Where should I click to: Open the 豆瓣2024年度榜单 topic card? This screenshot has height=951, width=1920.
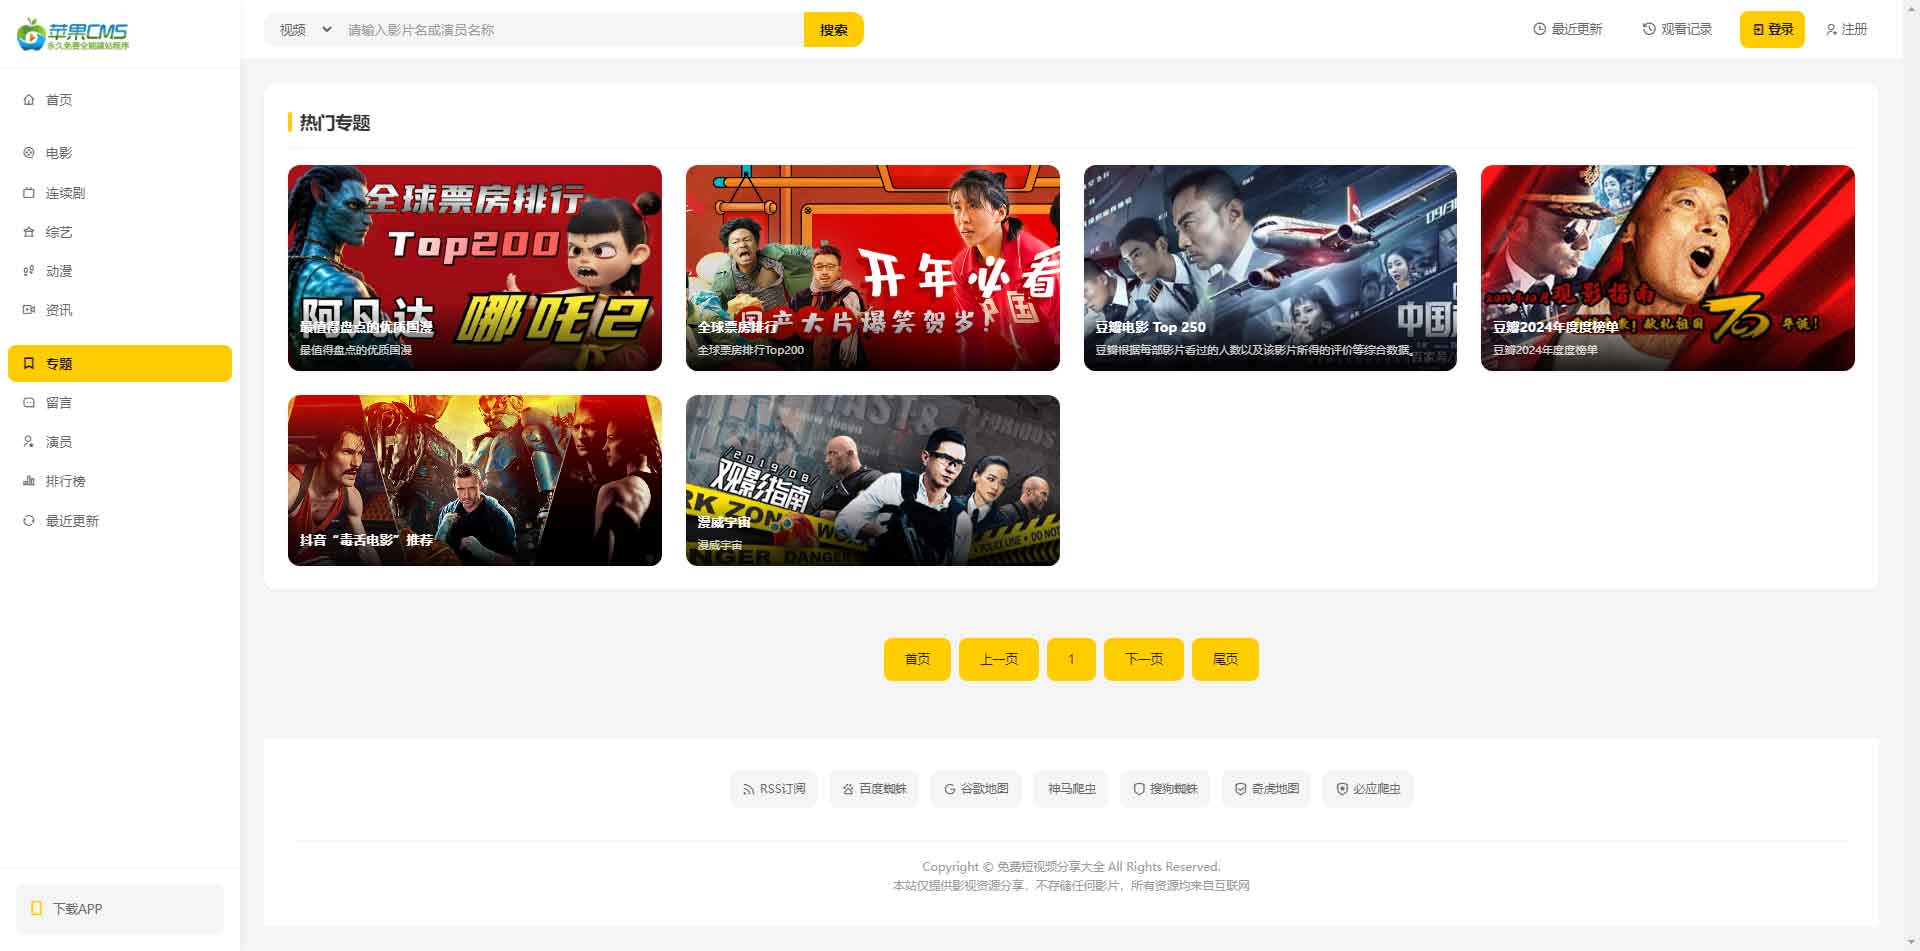point(1668,268)
